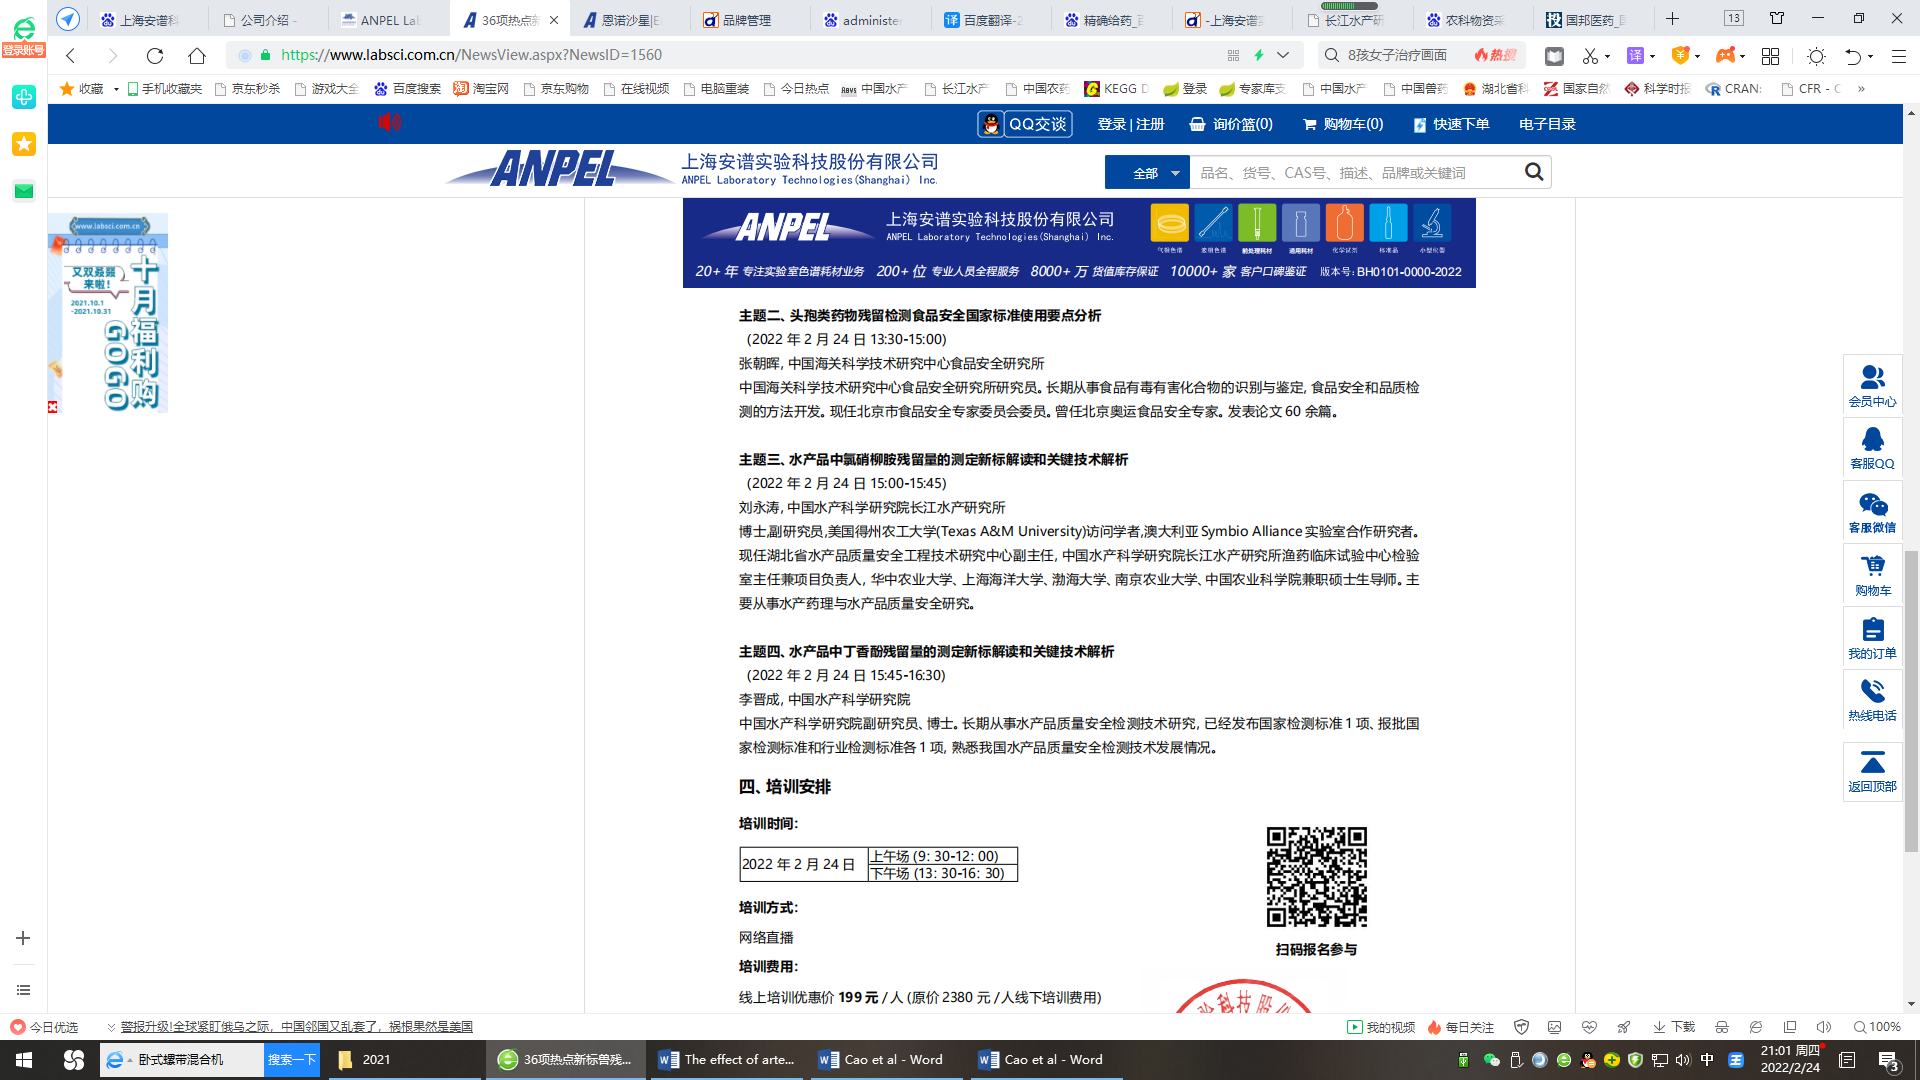
Task: Open the notification center icon
Action: [x=1888, y=1060]
